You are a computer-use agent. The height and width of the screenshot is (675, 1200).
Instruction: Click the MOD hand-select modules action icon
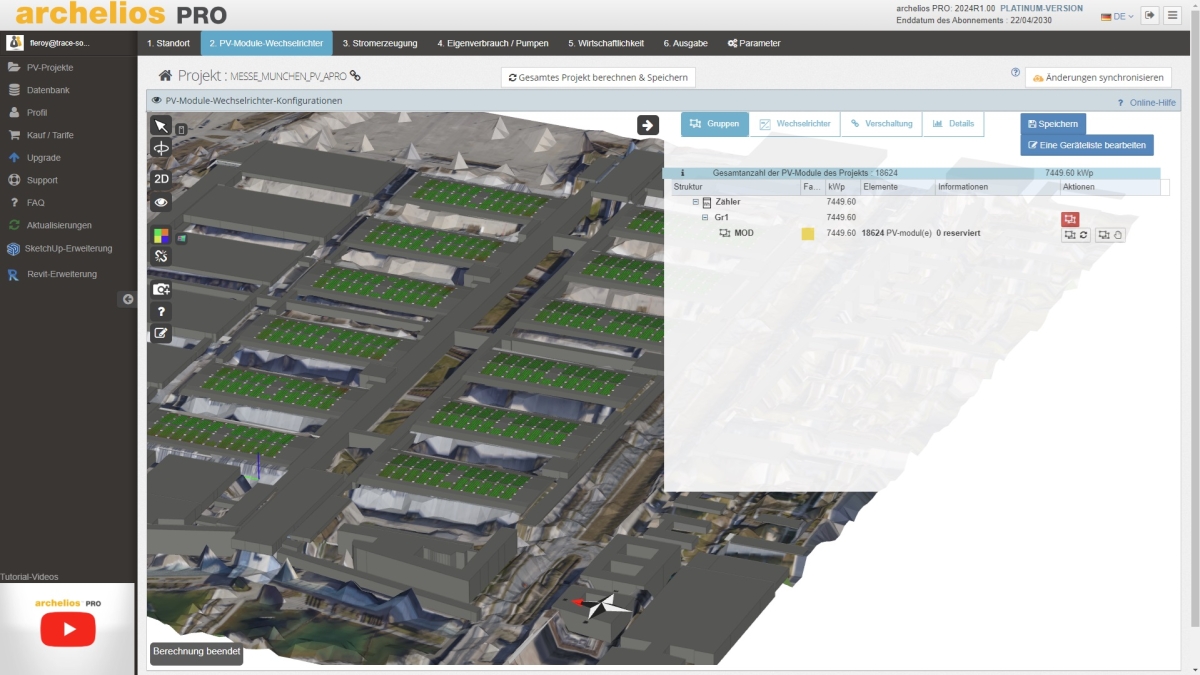click(1110, 235)
